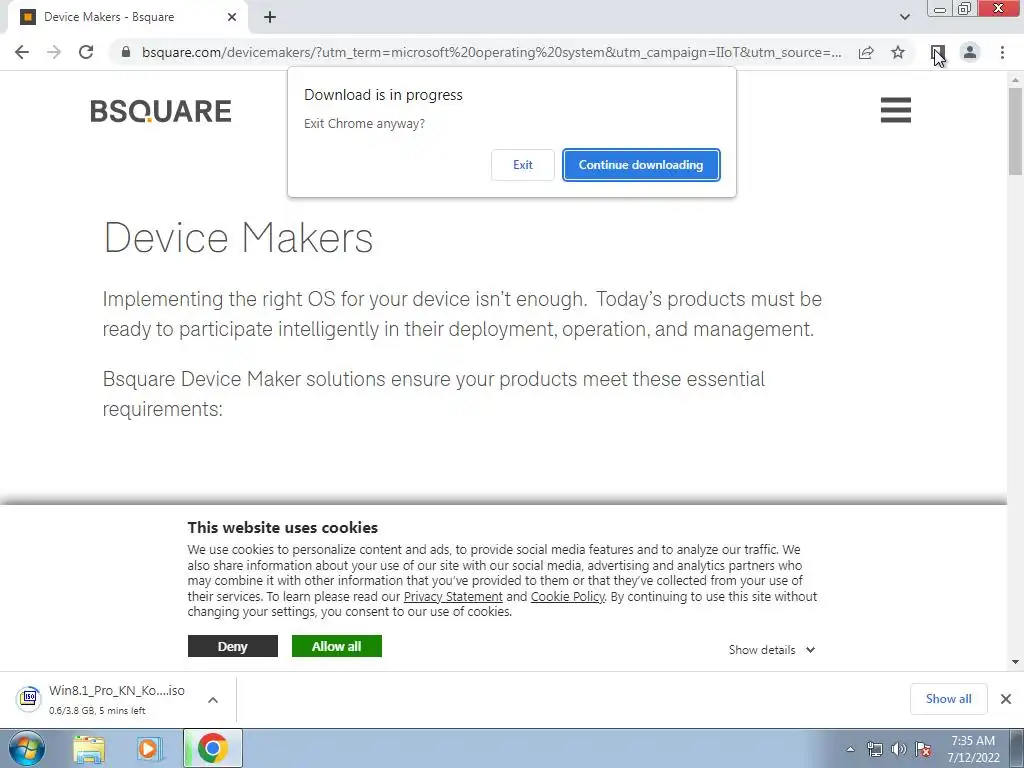Open the volume tray icon
This screenshot has height=768, width=1024.
click(x=899, y=749)
